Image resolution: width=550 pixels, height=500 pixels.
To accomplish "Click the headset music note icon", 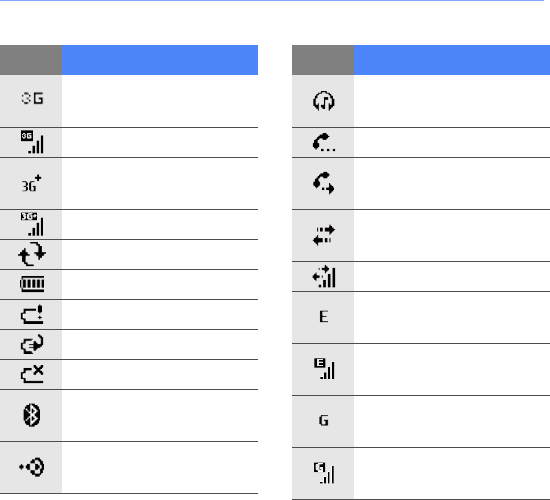I will coord(323,101).
